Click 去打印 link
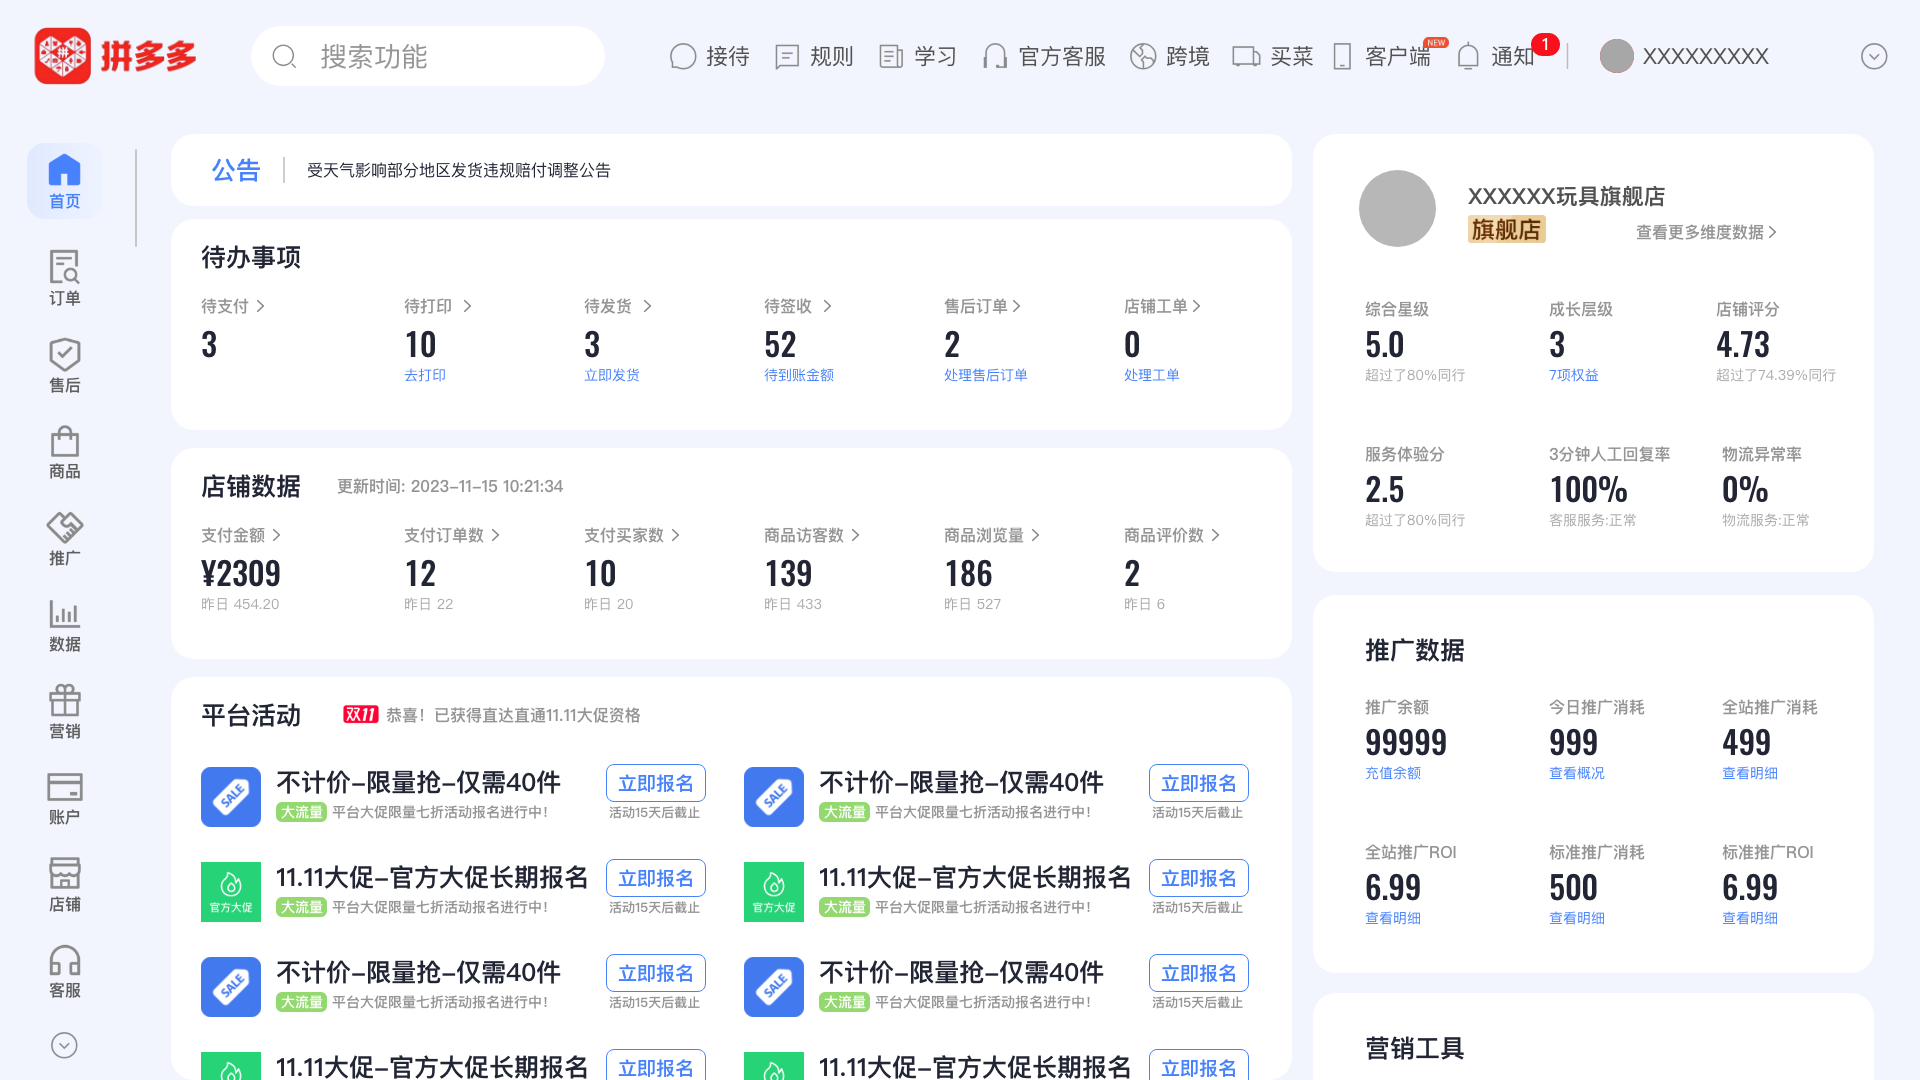Screen dimensions: 1920x1080 [x=425, y=375]
